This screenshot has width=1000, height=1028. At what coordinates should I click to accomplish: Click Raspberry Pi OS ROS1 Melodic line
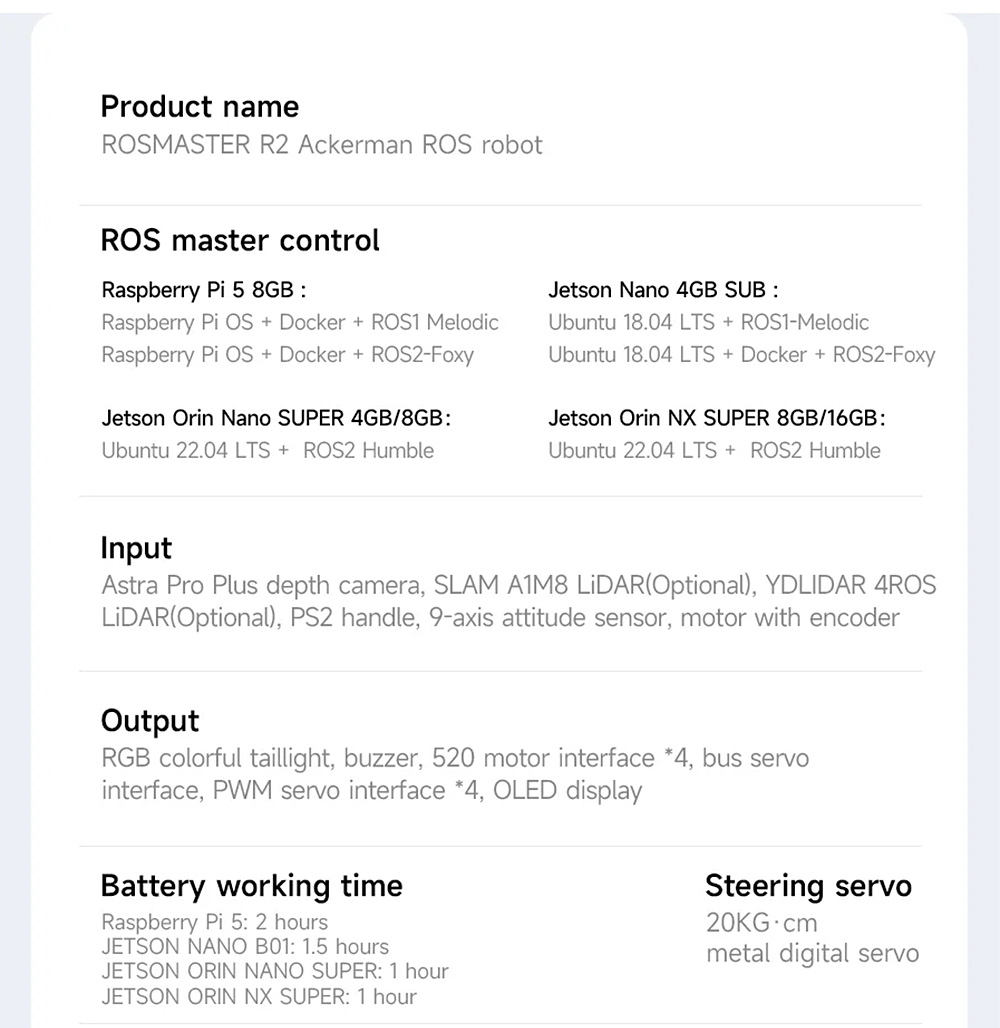300,322
